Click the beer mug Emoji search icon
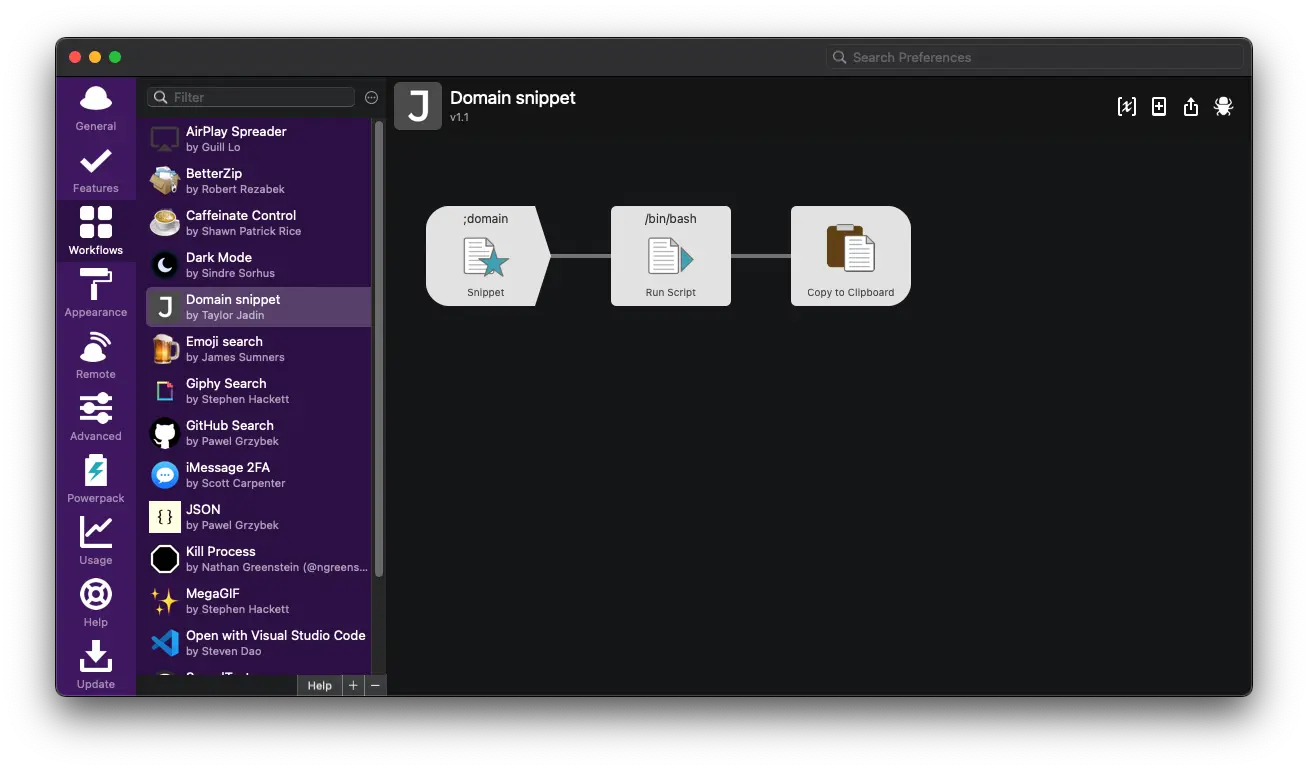 165,349
